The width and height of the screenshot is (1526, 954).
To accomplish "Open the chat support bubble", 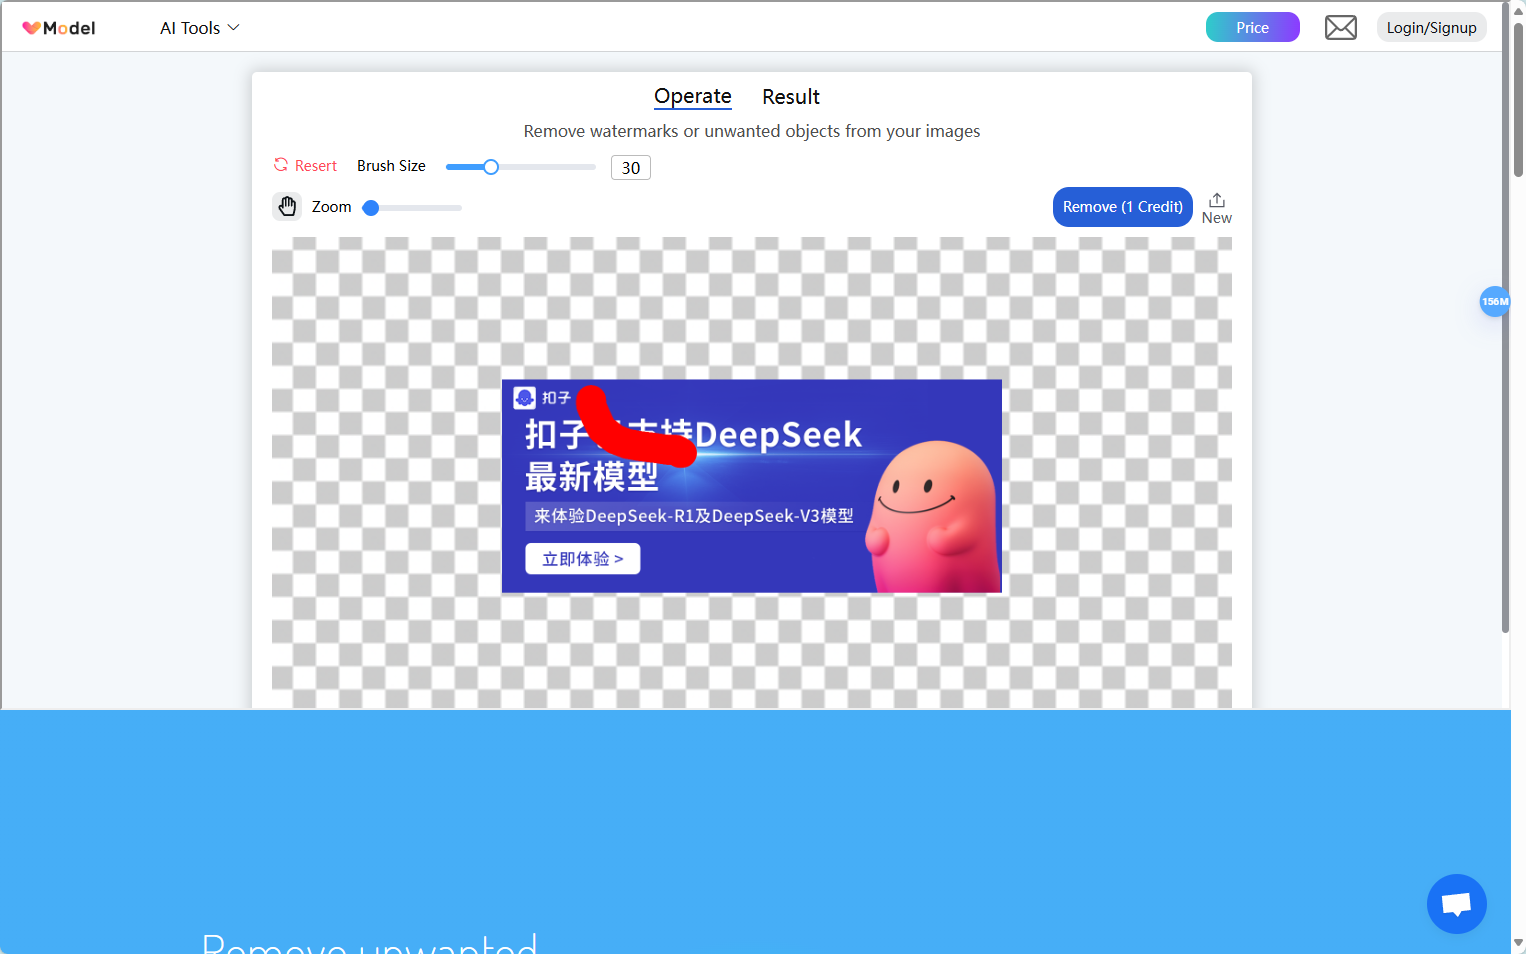I will coord(1457,904).
